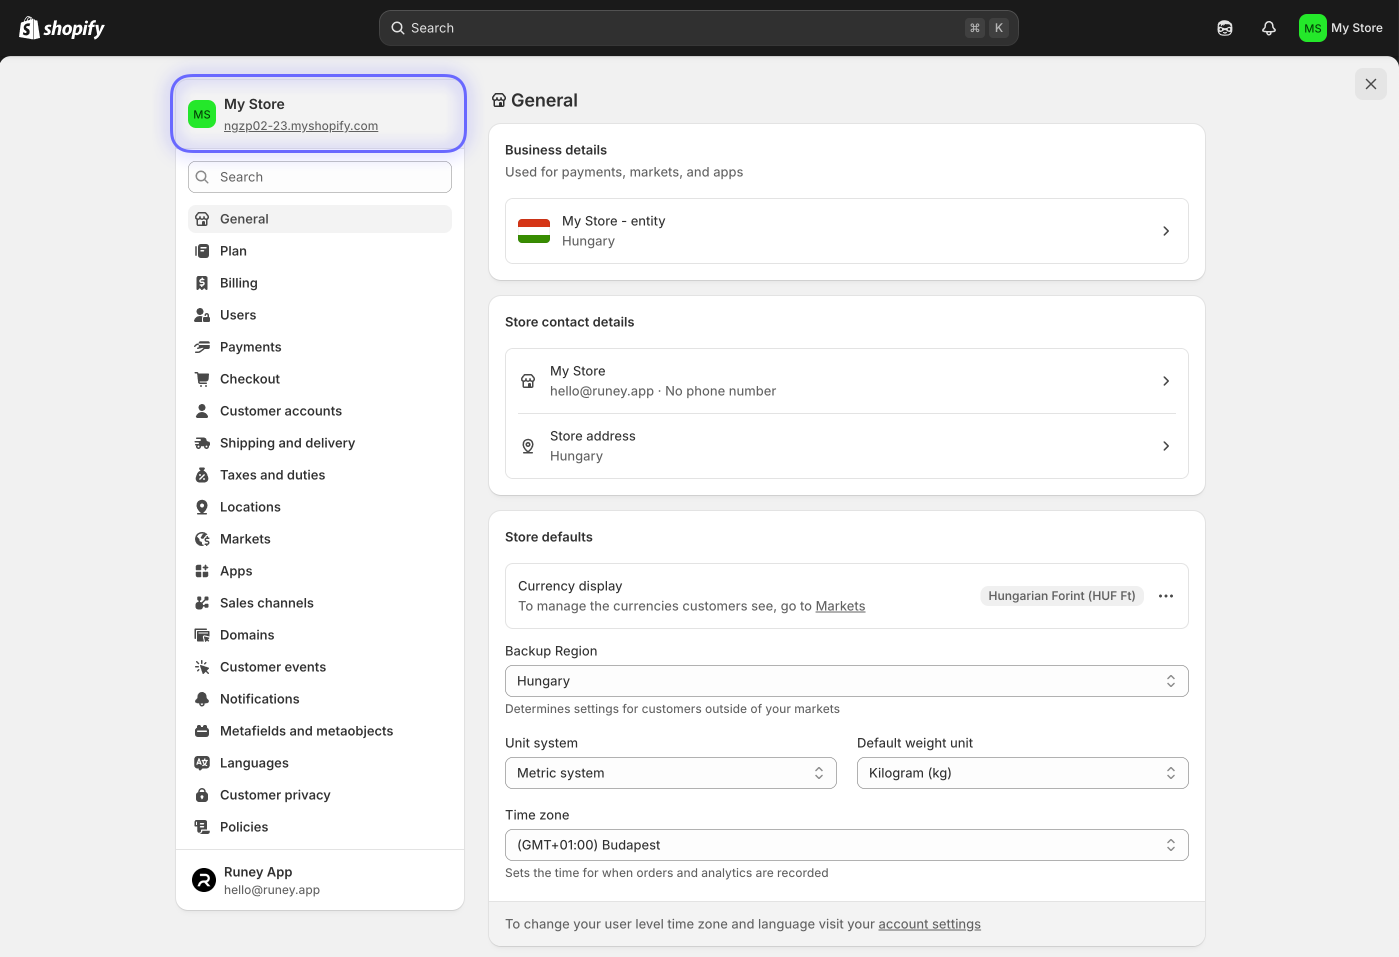The image size is (1399, 957).
Task: Focus the top Shopify search bar
Action: click(x=699, y=28)
